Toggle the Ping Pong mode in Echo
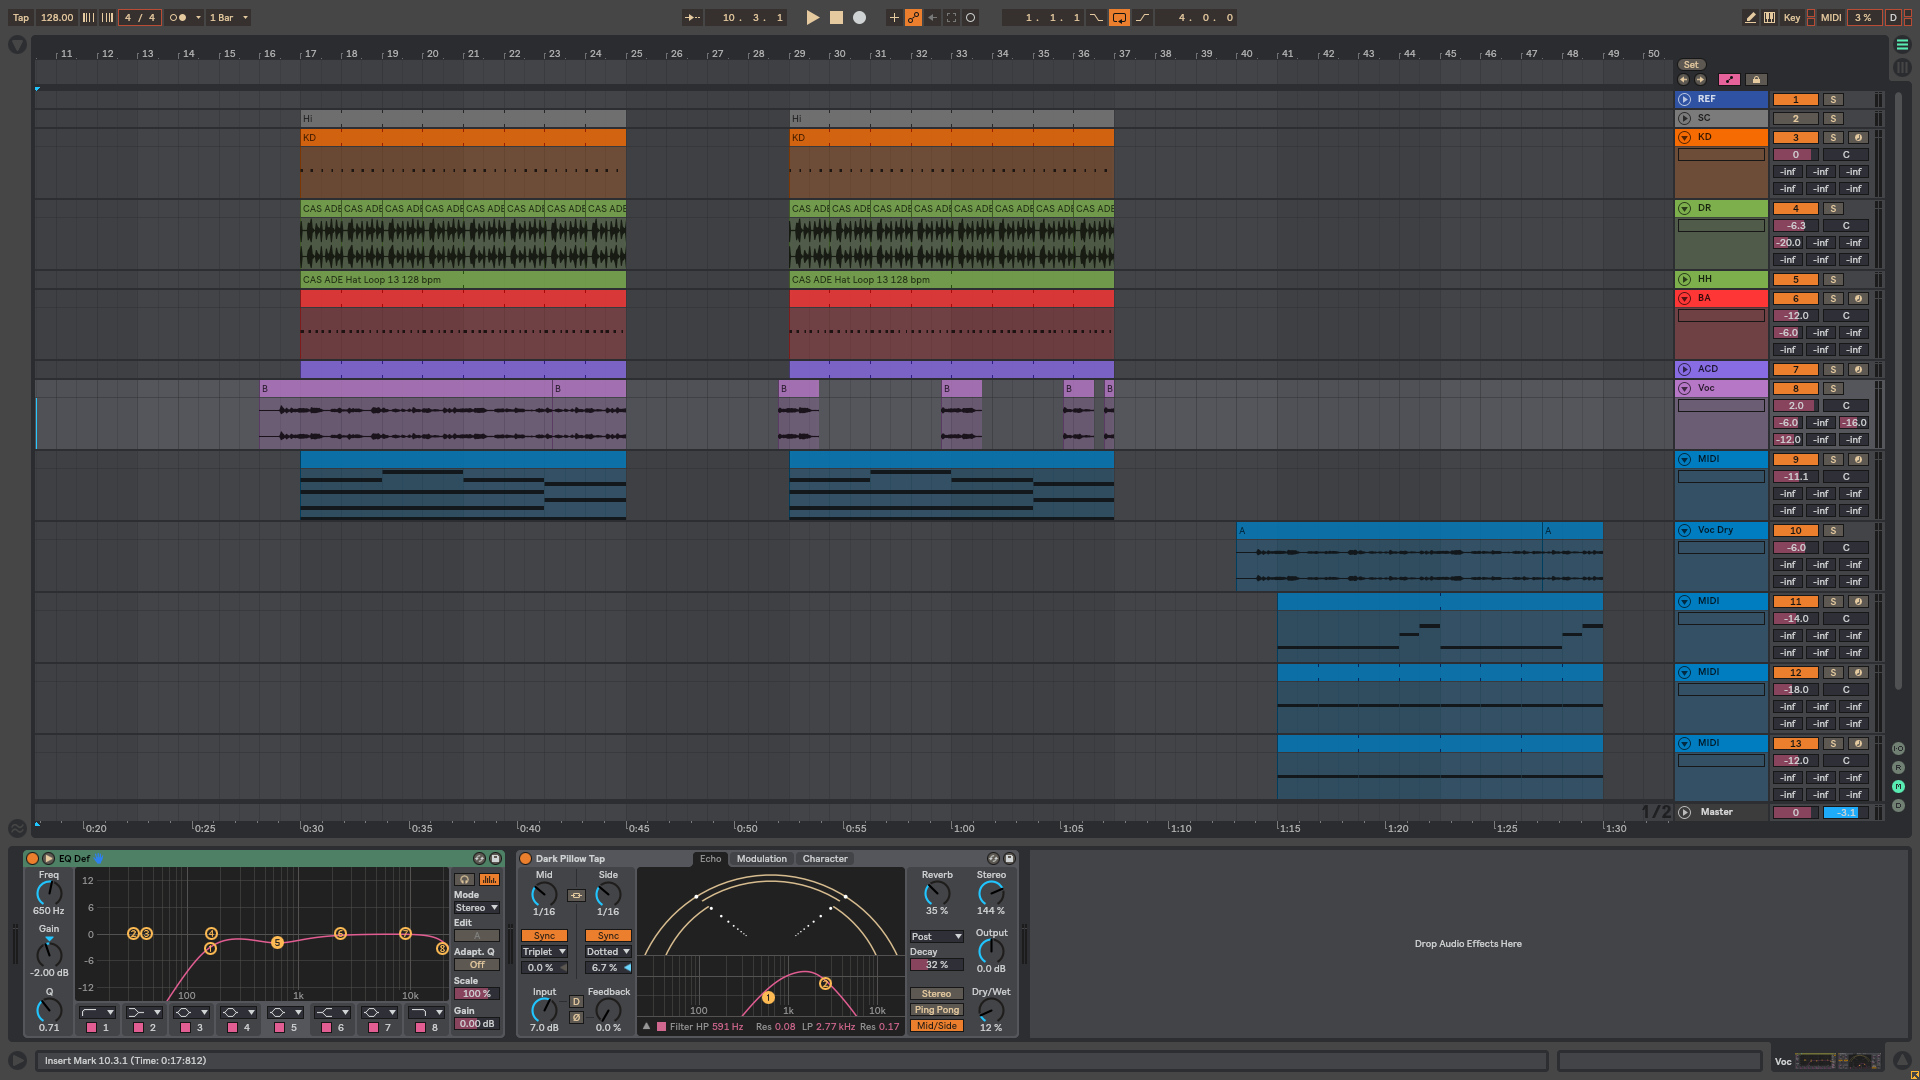 tap(936, 1009)
